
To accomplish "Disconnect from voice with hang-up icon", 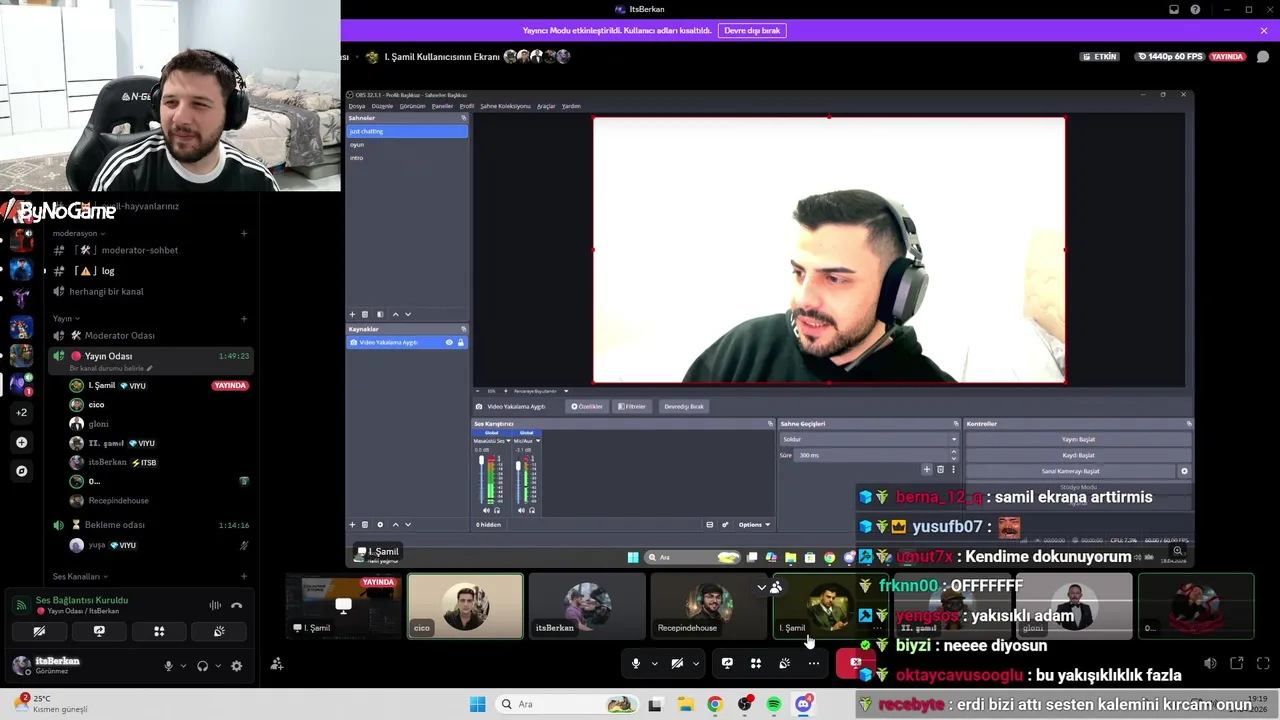I will [x=236, y=605].
